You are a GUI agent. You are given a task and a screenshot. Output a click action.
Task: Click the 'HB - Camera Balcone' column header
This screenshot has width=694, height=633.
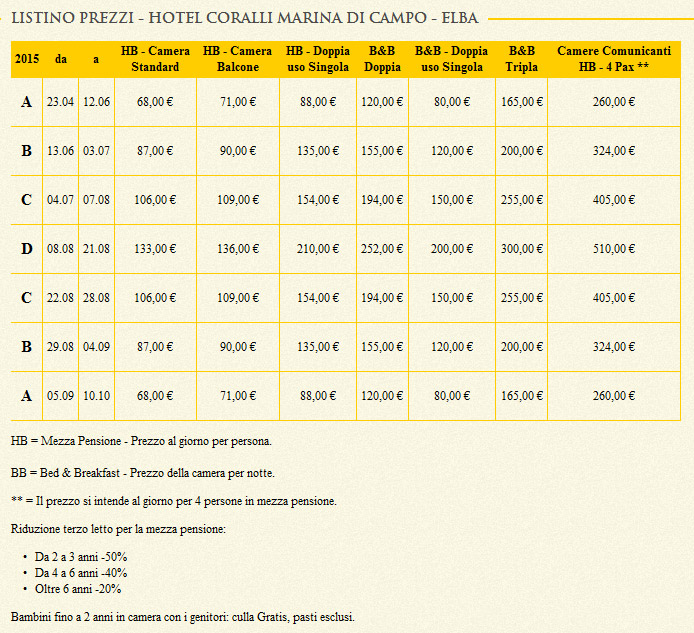coord(238,59)
